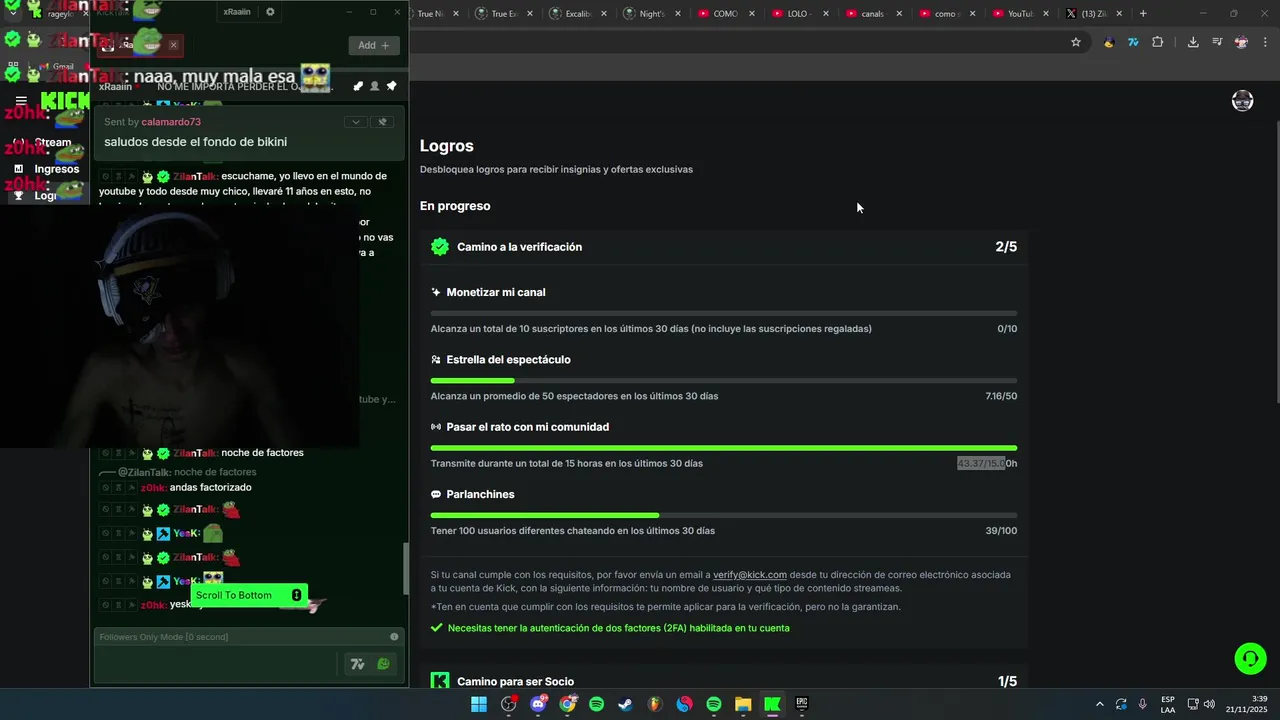
Task: Unpin the pinned message from calamardo73
Action: pos(382,122)
